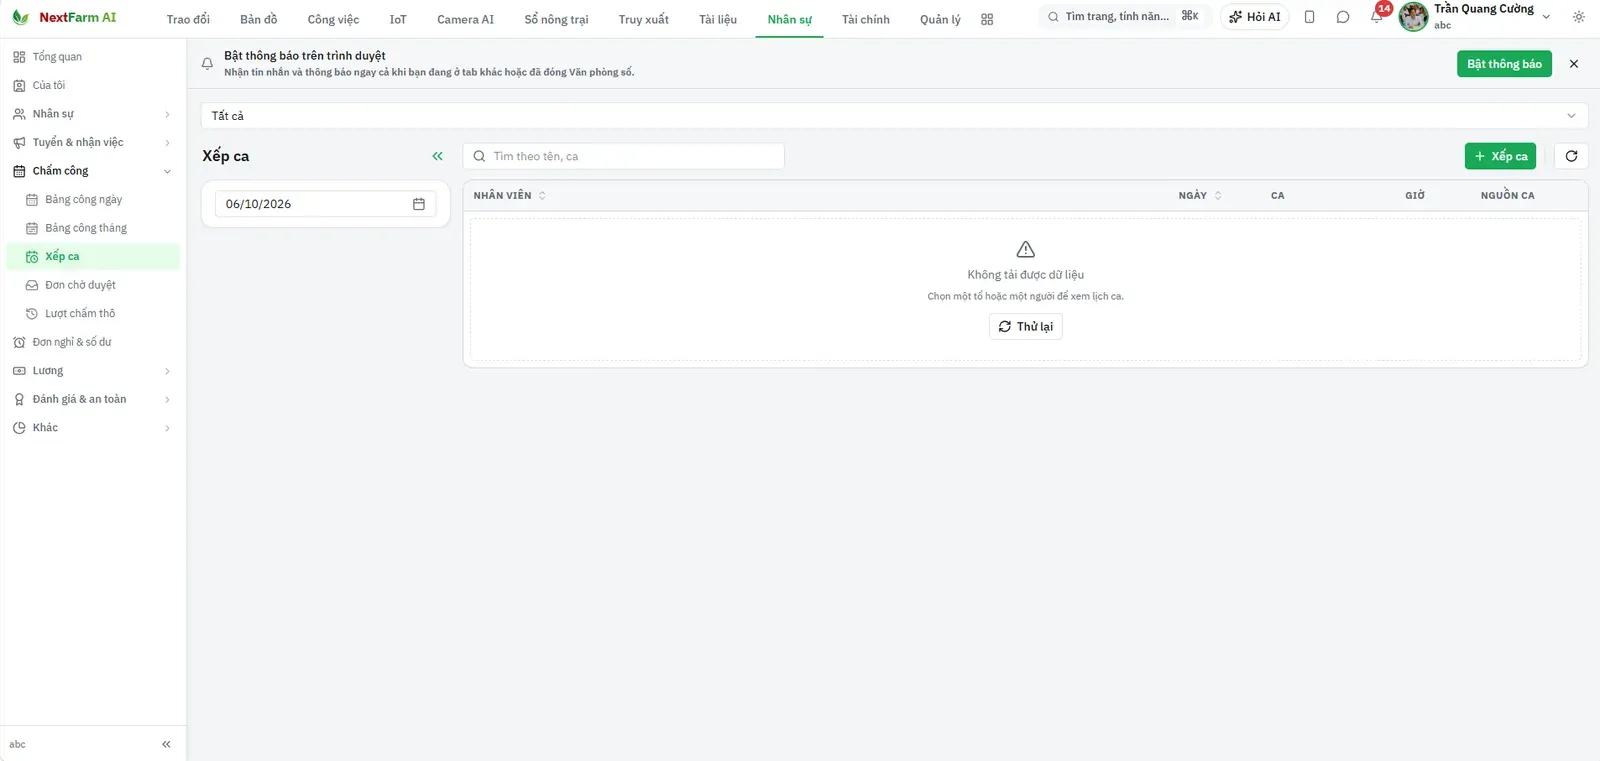Switch to the Camera AI tab
Screen dimensions: 1600x761
point(465,19)
